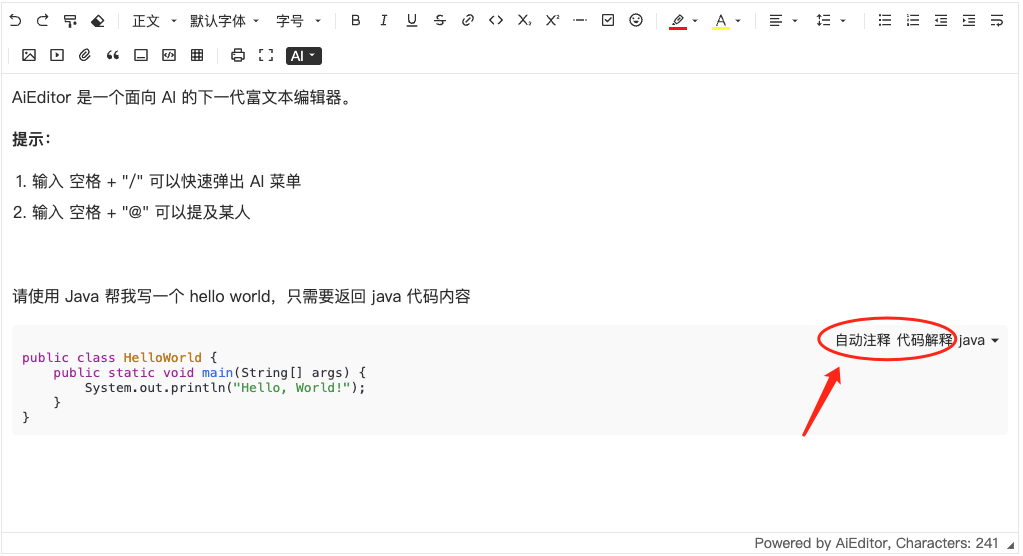
Task: Click the 提示: bold heading text
Action: (x=31, y=139)
